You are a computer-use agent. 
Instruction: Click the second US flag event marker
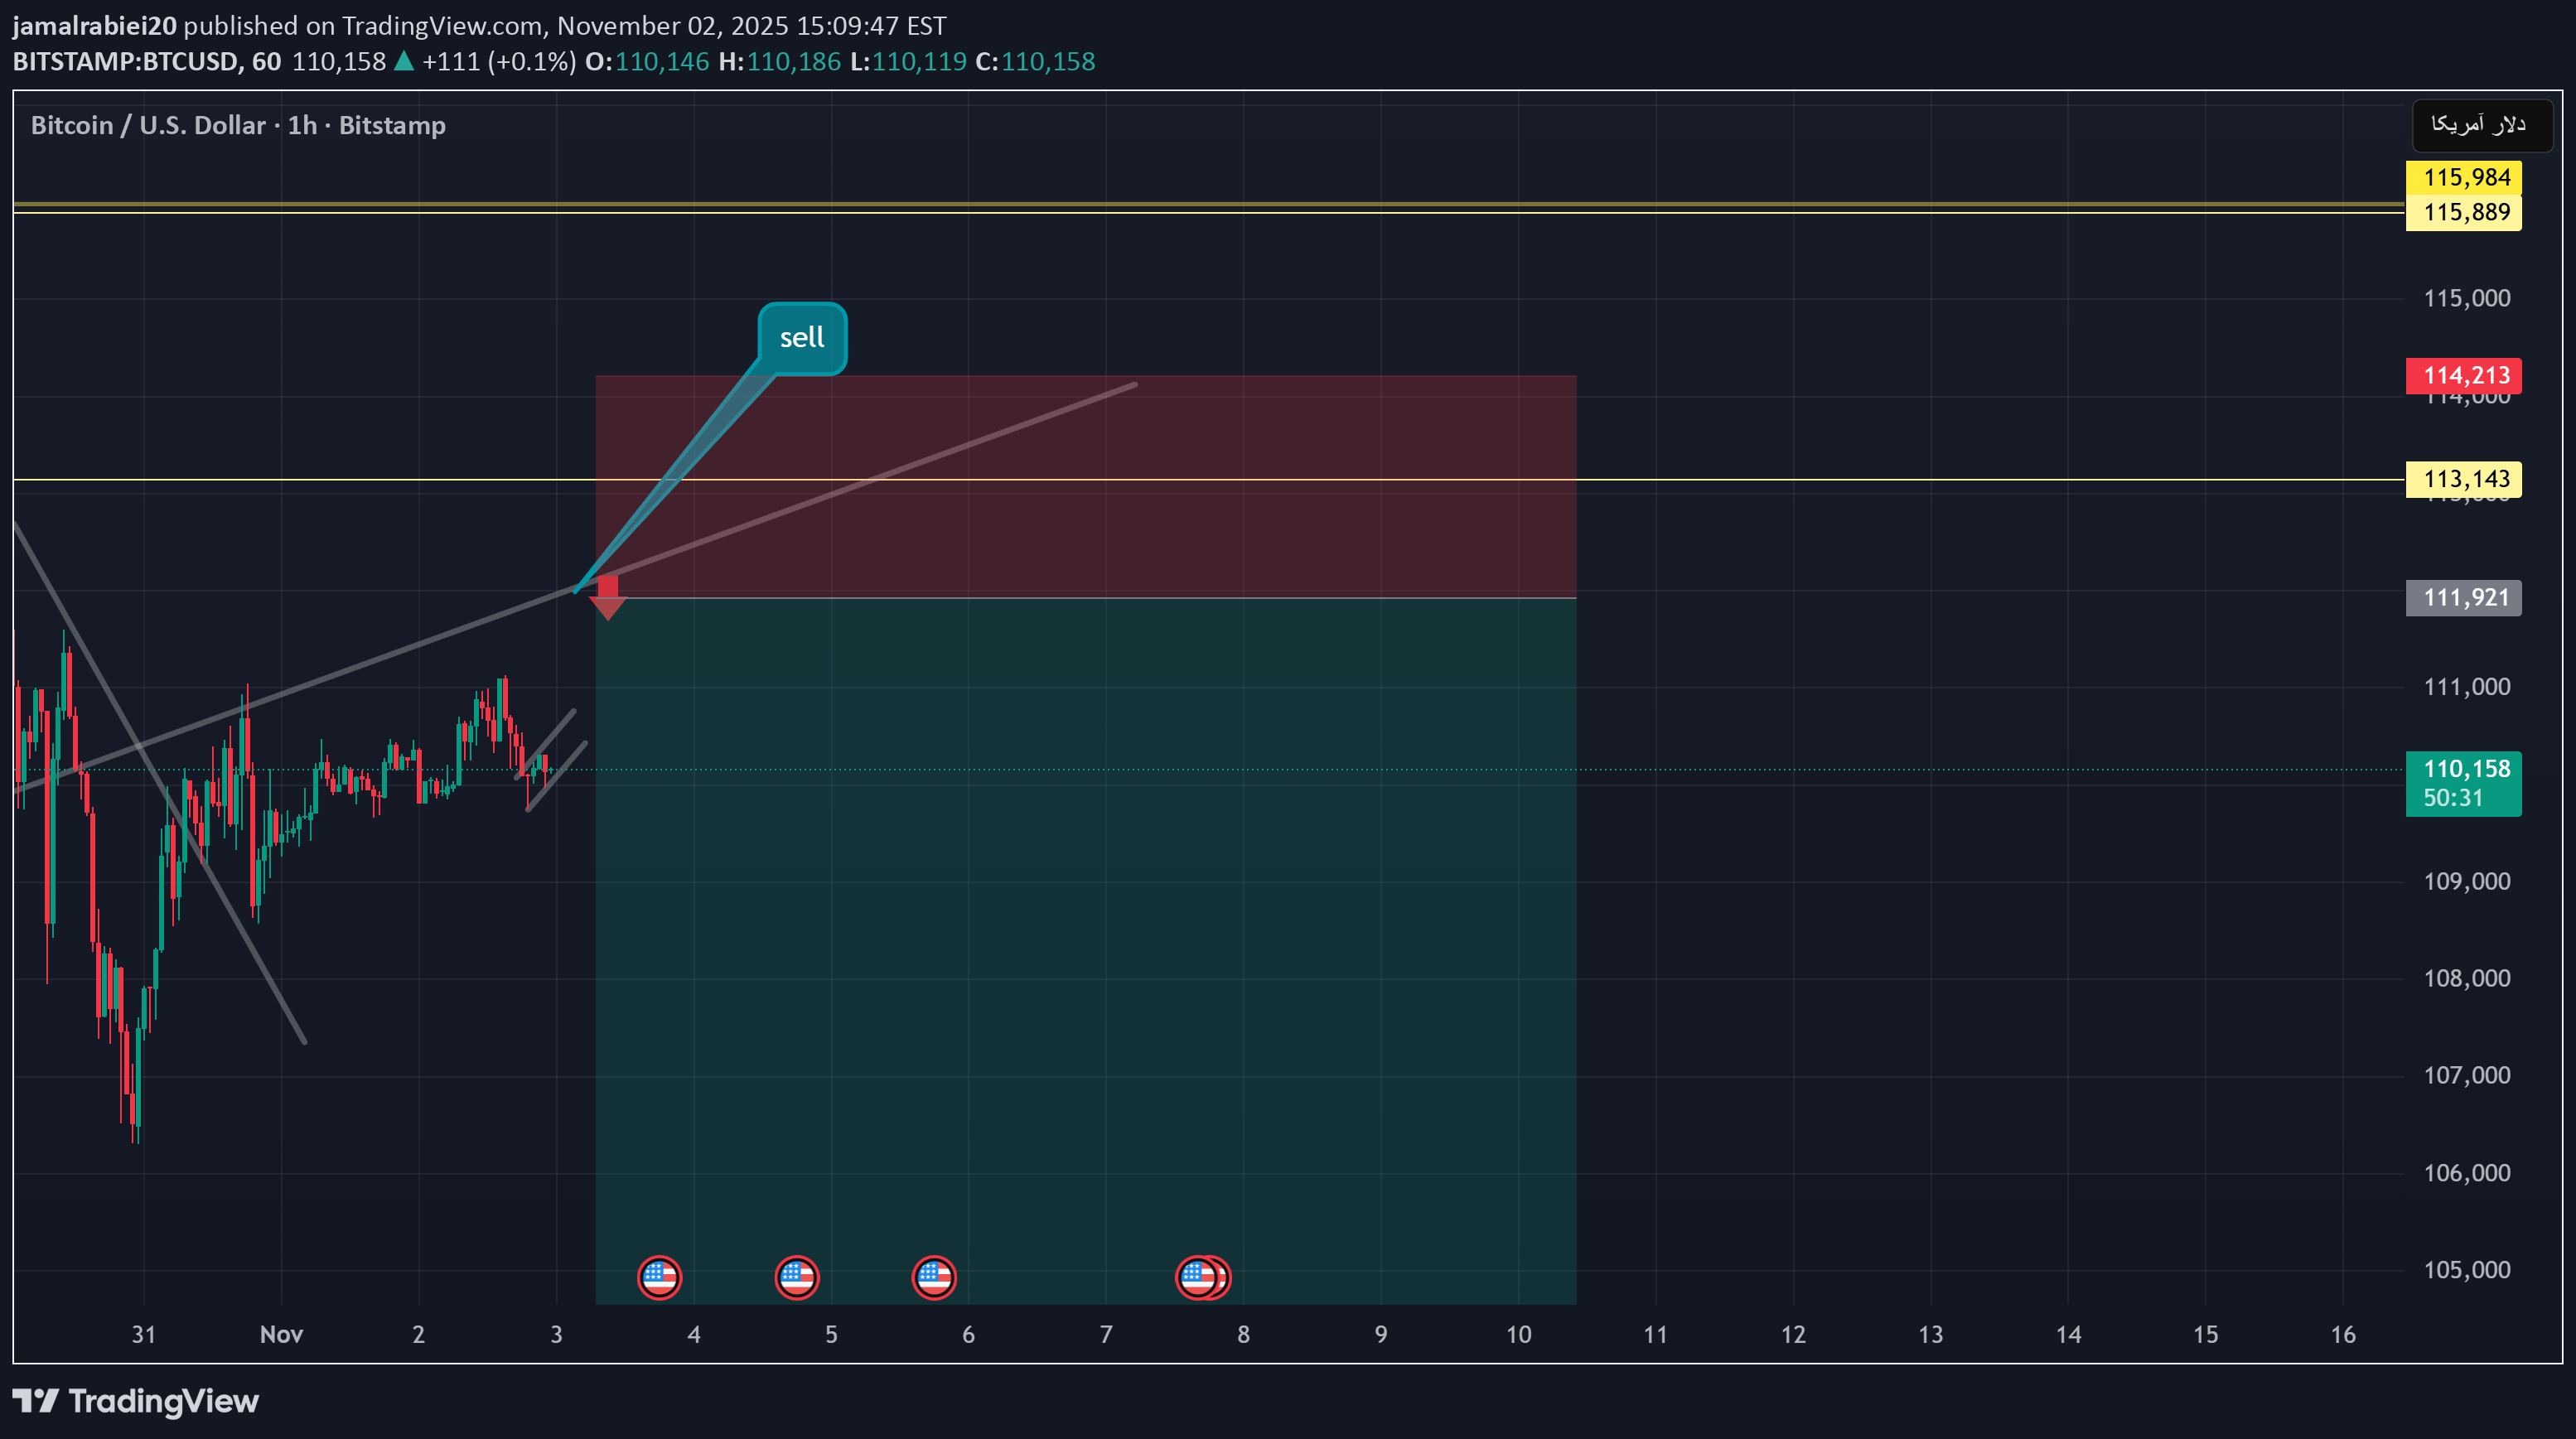(796, 1277)
